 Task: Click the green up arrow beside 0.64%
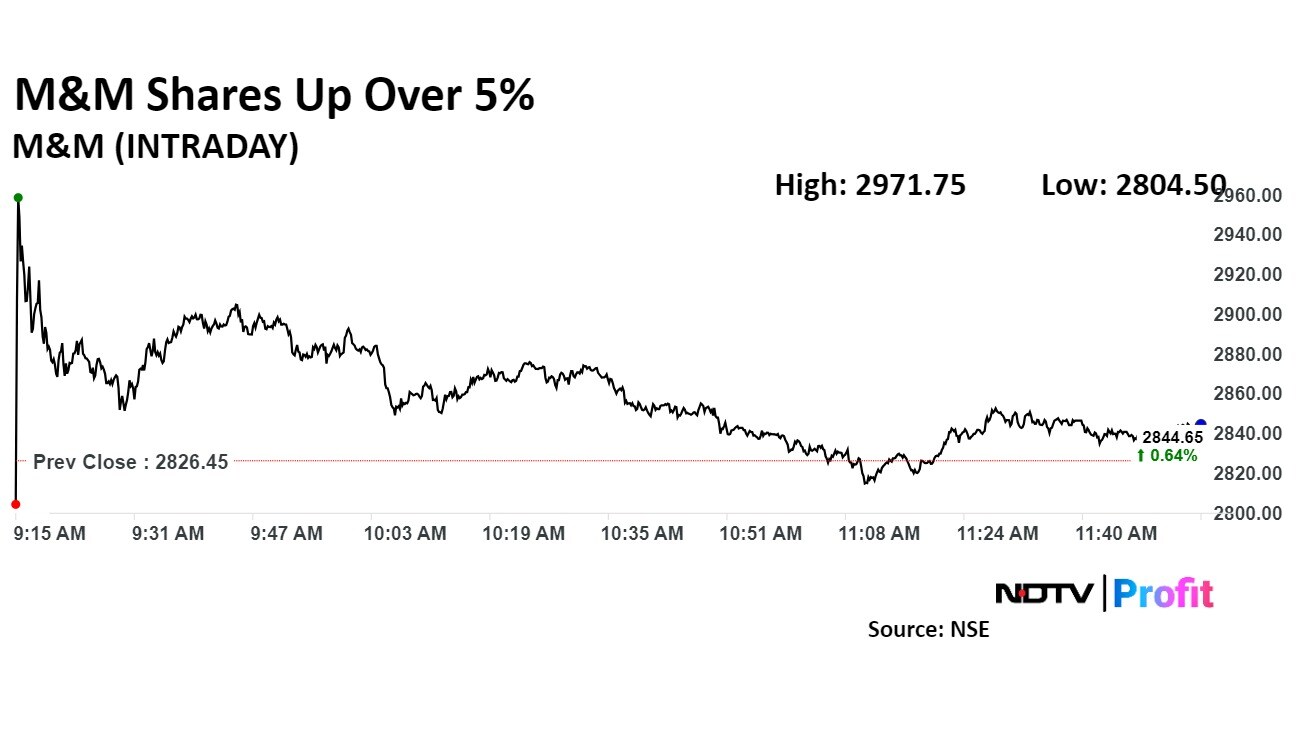click(x=1141, y=456)
